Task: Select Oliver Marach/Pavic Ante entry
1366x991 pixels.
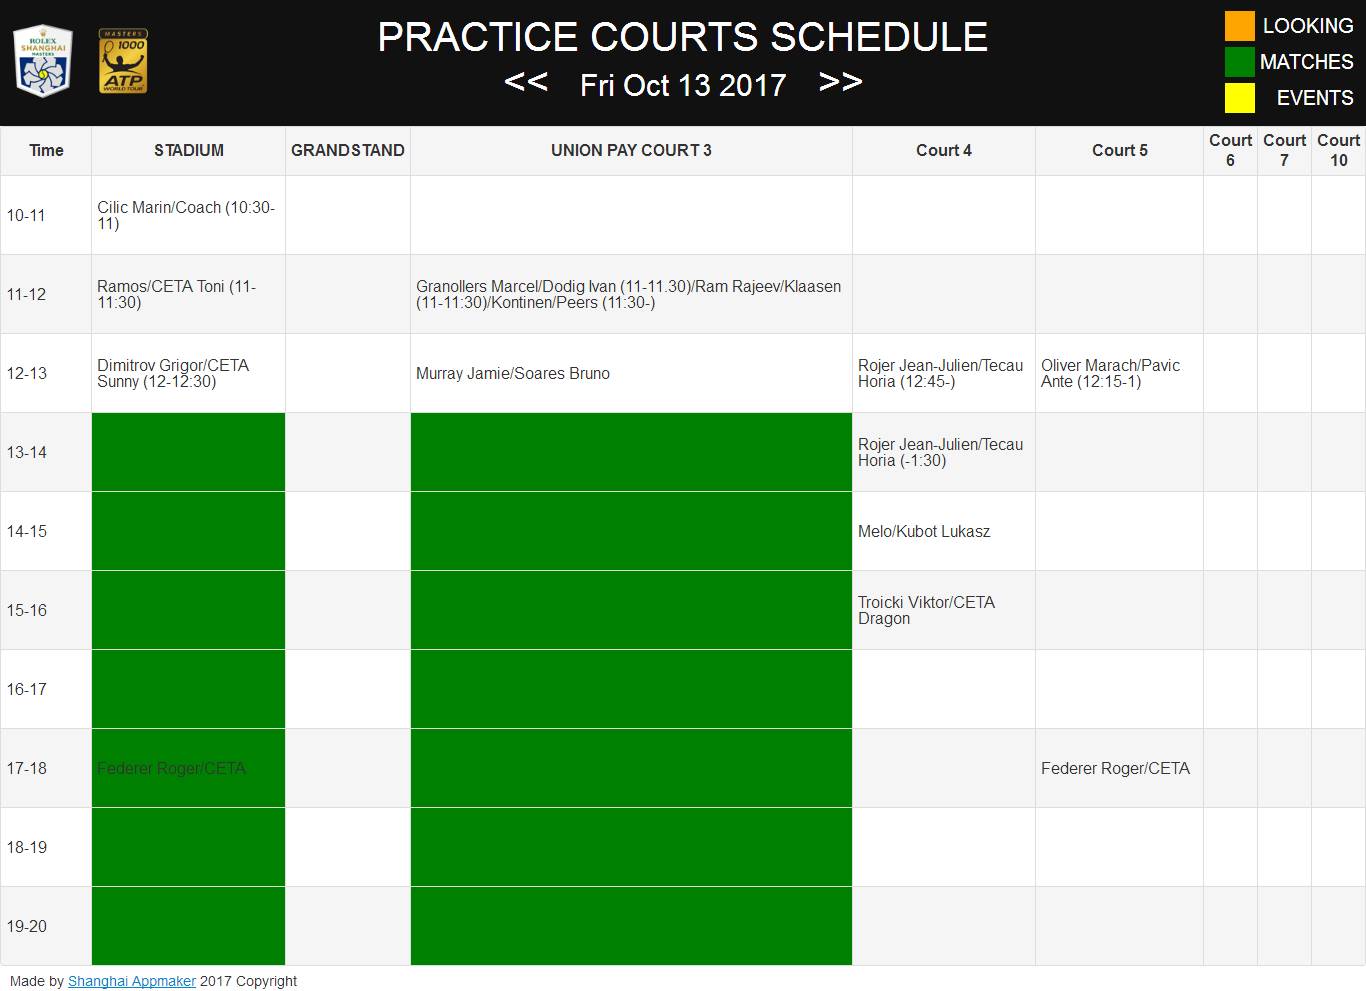Action: tap(1111, 373)
